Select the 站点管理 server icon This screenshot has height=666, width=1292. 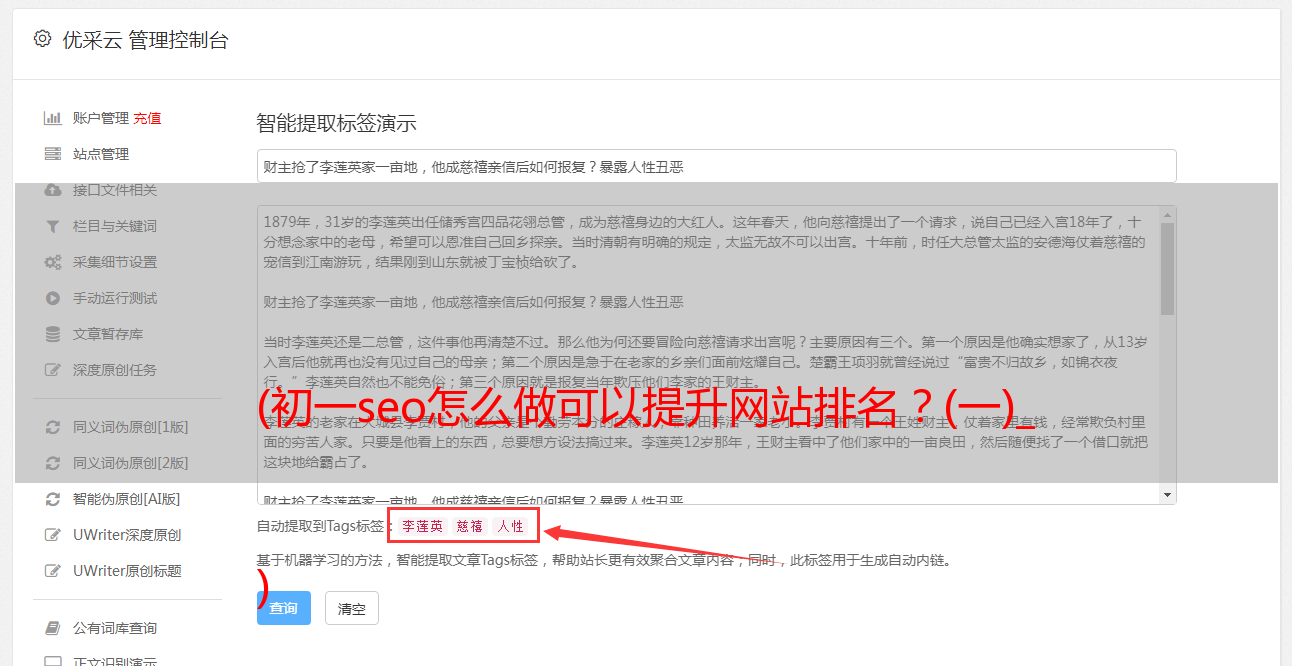pos(53,154)
